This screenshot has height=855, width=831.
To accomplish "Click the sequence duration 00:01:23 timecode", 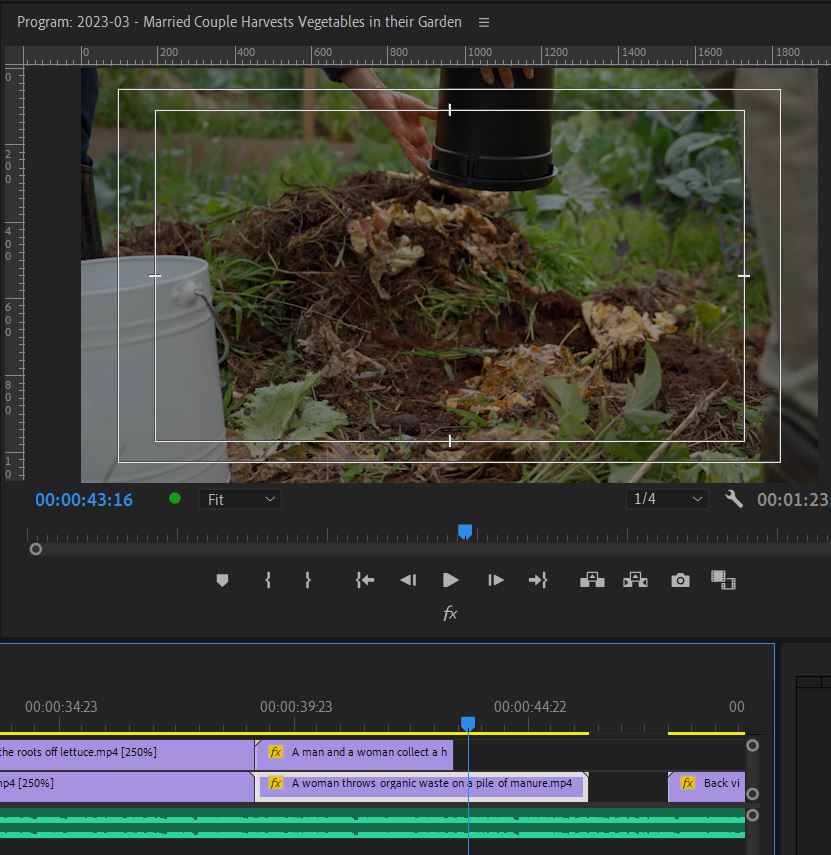I will click(793, 499).
